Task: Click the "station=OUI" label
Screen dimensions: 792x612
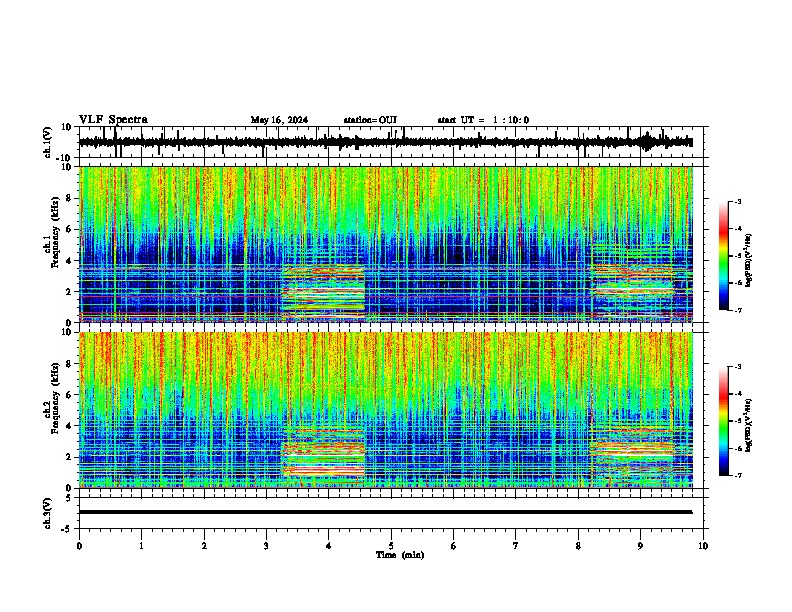Action: click(370, 120)
